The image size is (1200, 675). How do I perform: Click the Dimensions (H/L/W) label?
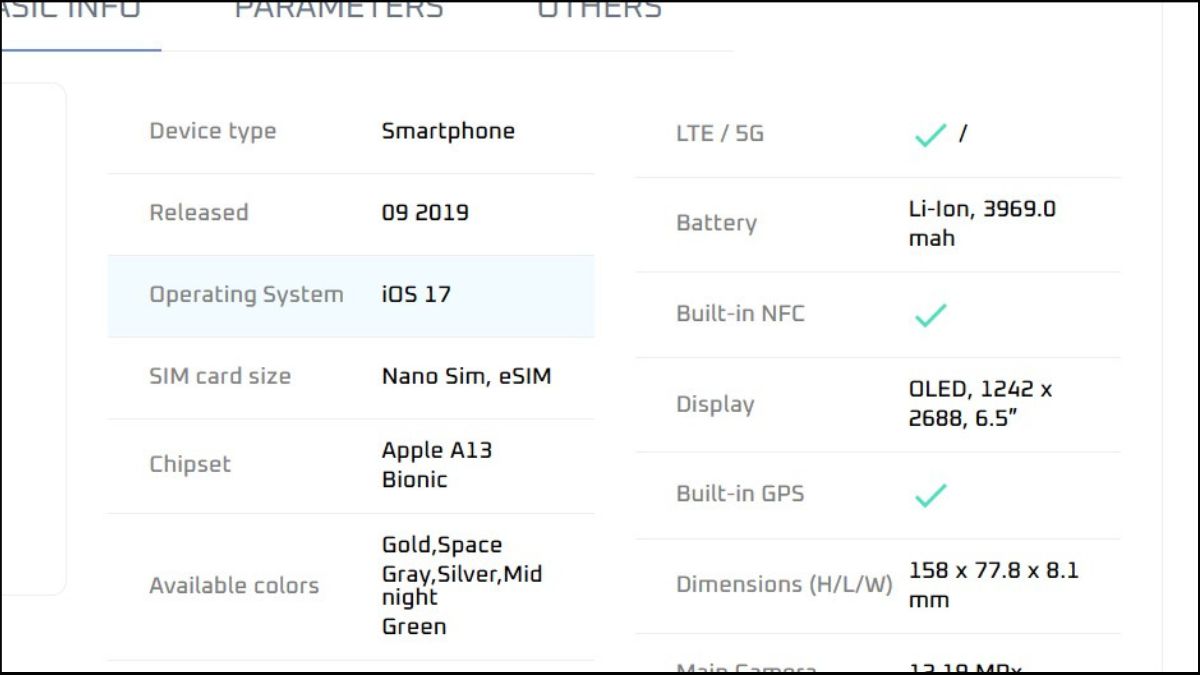pos(784,585)
